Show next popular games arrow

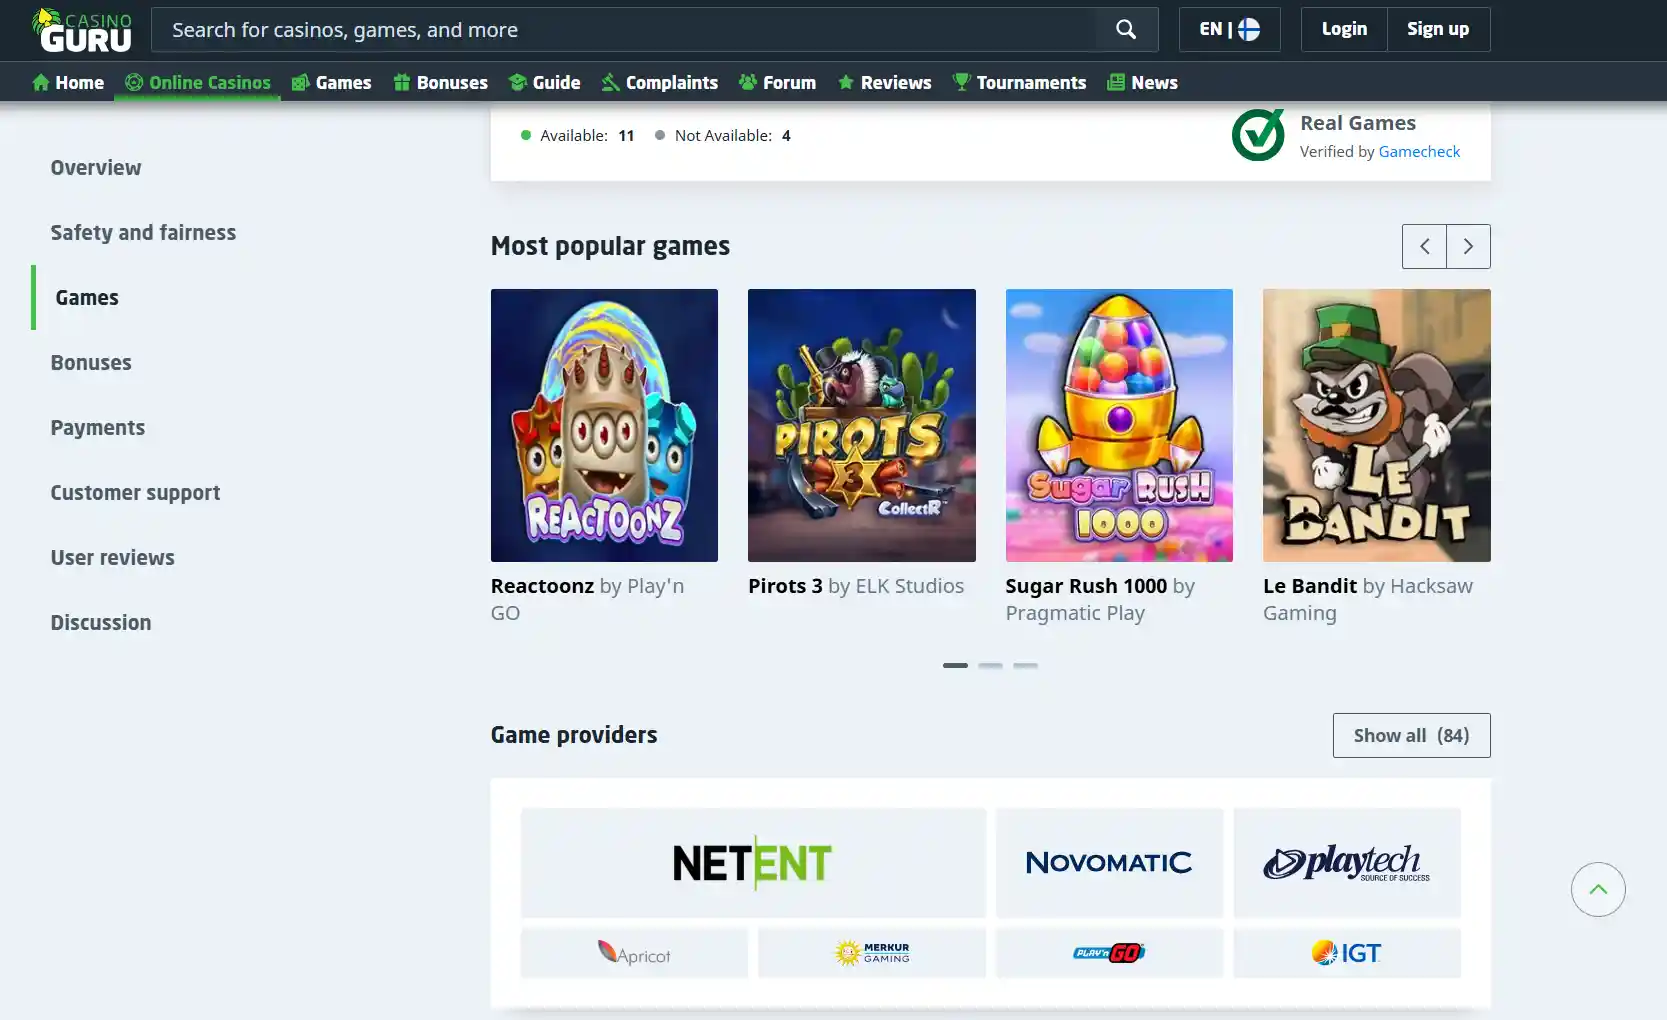click(x=1468, y=246)
